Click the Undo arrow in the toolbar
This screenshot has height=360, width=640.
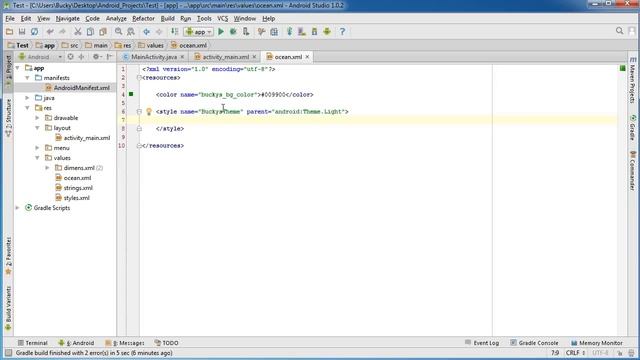point(50,31)
